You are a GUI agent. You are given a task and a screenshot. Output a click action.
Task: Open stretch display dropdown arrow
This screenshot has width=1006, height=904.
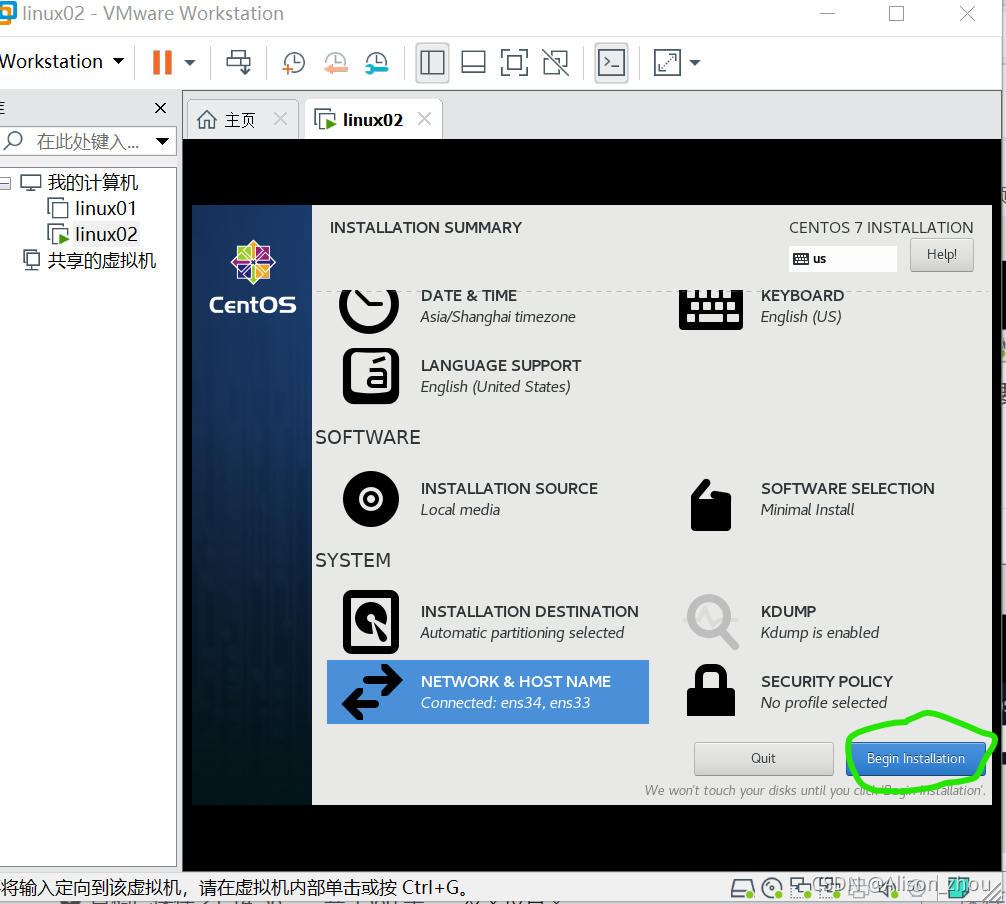(x=695, y=63)
